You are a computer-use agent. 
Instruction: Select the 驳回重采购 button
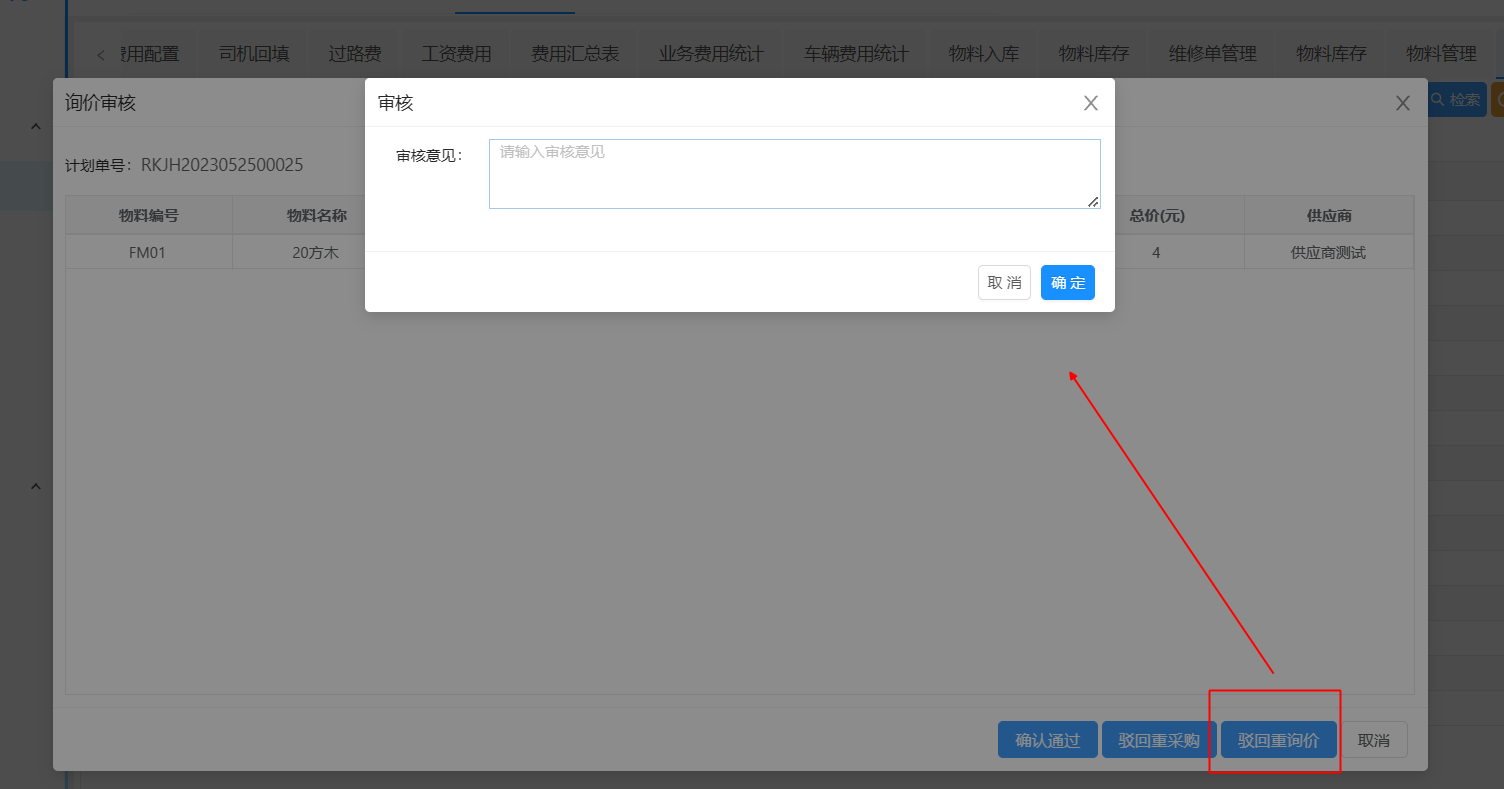pyautogui.click(x=1158, y=740)
